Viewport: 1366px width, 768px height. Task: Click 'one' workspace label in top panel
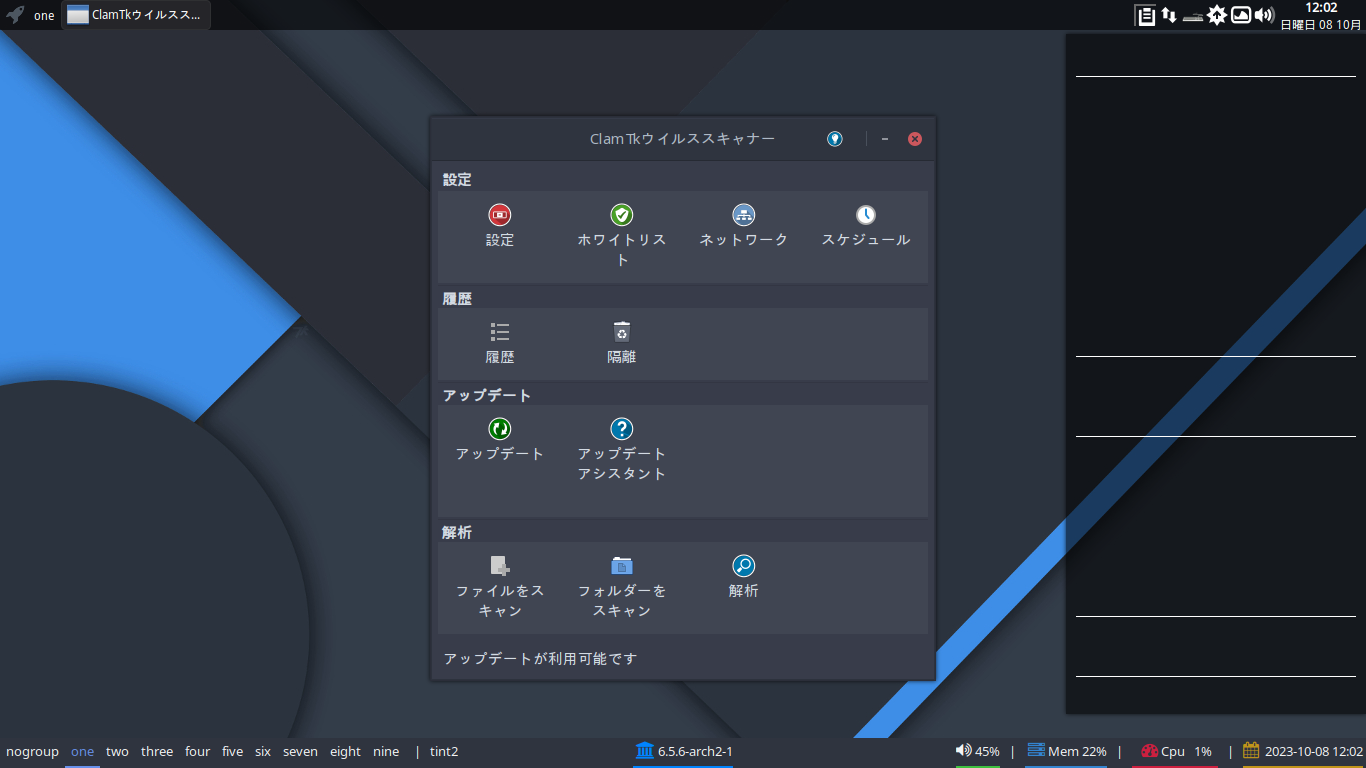[x=44, y=16]
